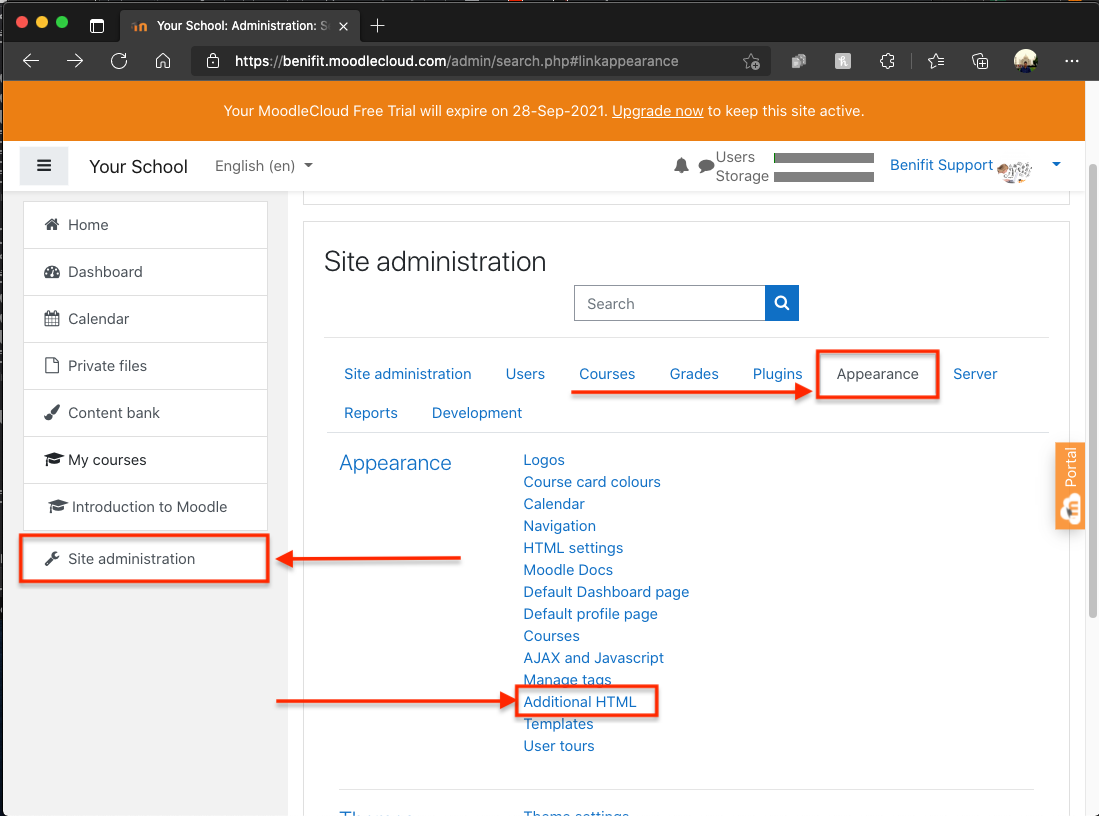
Task: Open Calendar in the side menu
Action: coord(145,319)
